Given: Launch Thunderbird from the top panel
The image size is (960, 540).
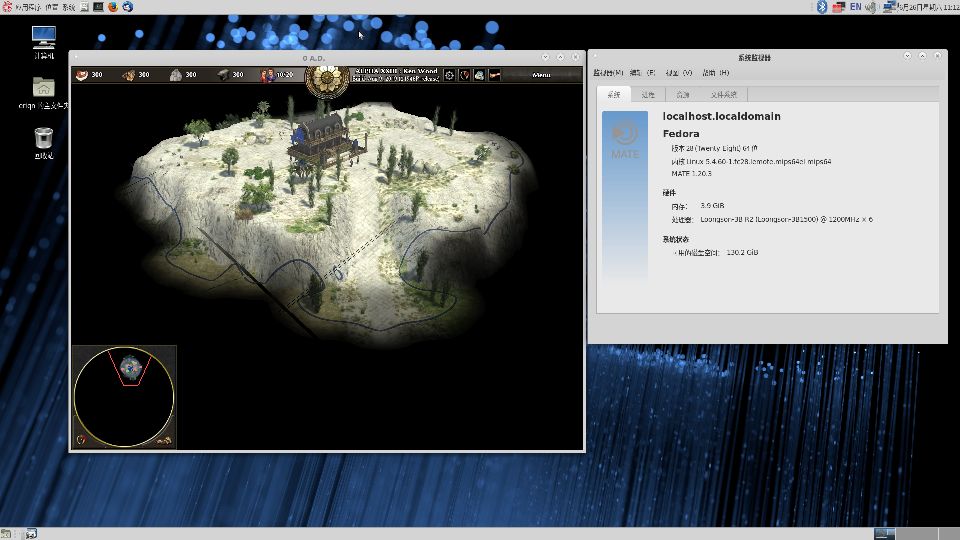Looking at the screenshot, I should [x=127, y=7].
